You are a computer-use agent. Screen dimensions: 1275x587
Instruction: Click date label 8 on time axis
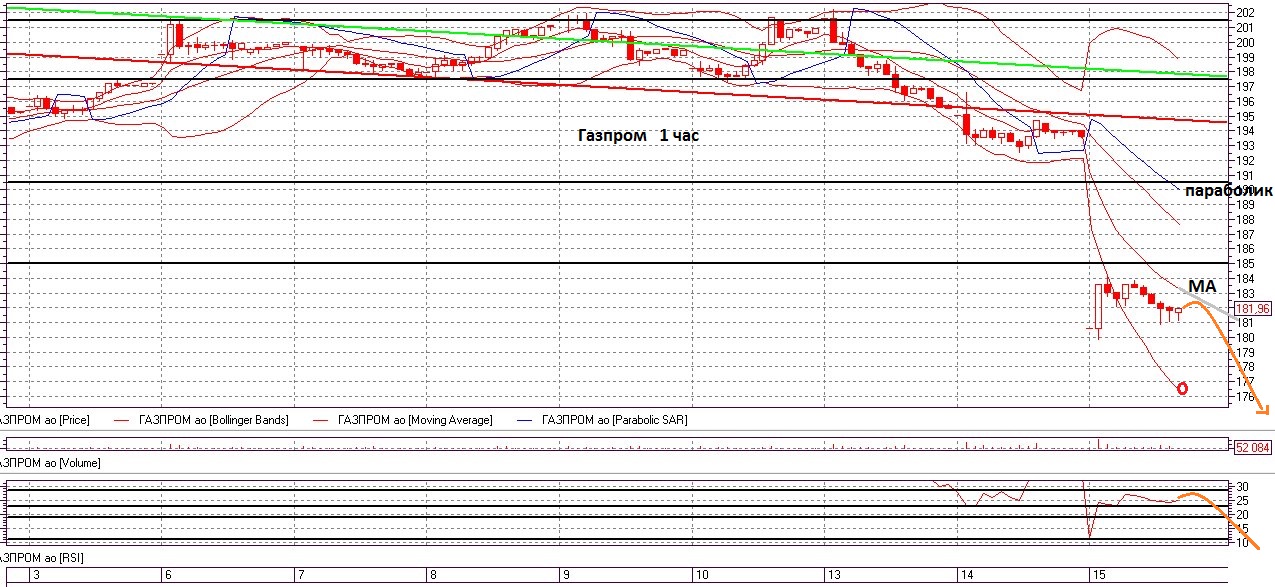click(432, 576)
